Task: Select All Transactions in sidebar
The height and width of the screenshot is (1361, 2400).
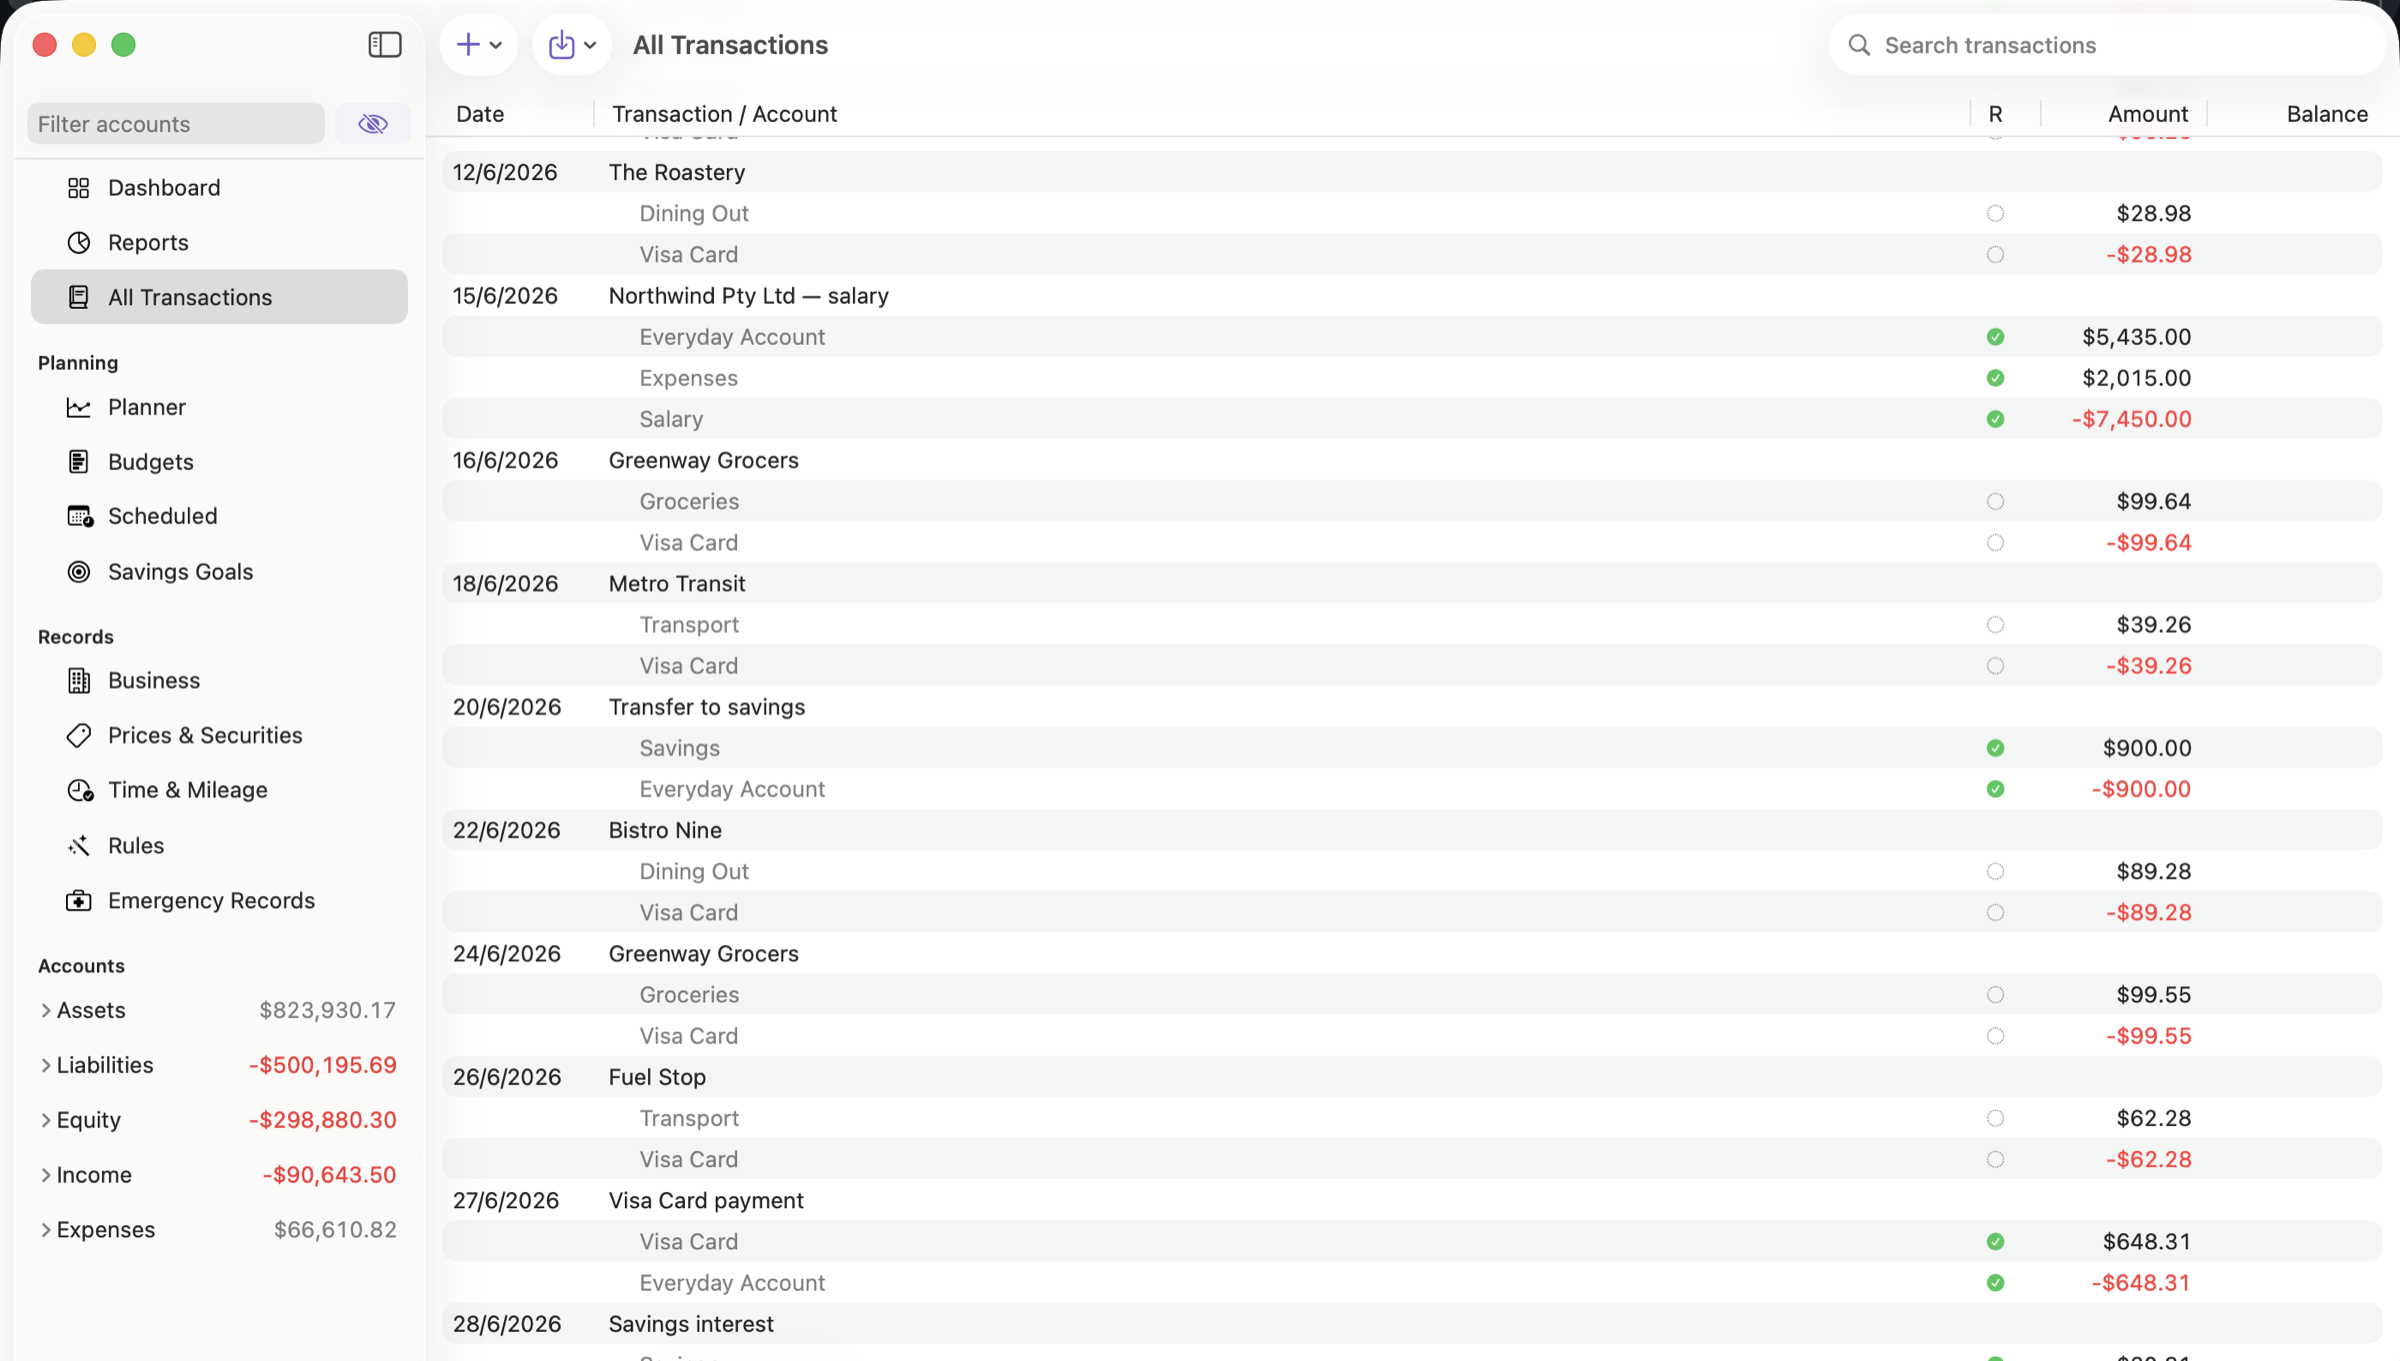Action: tap(219, 297)
